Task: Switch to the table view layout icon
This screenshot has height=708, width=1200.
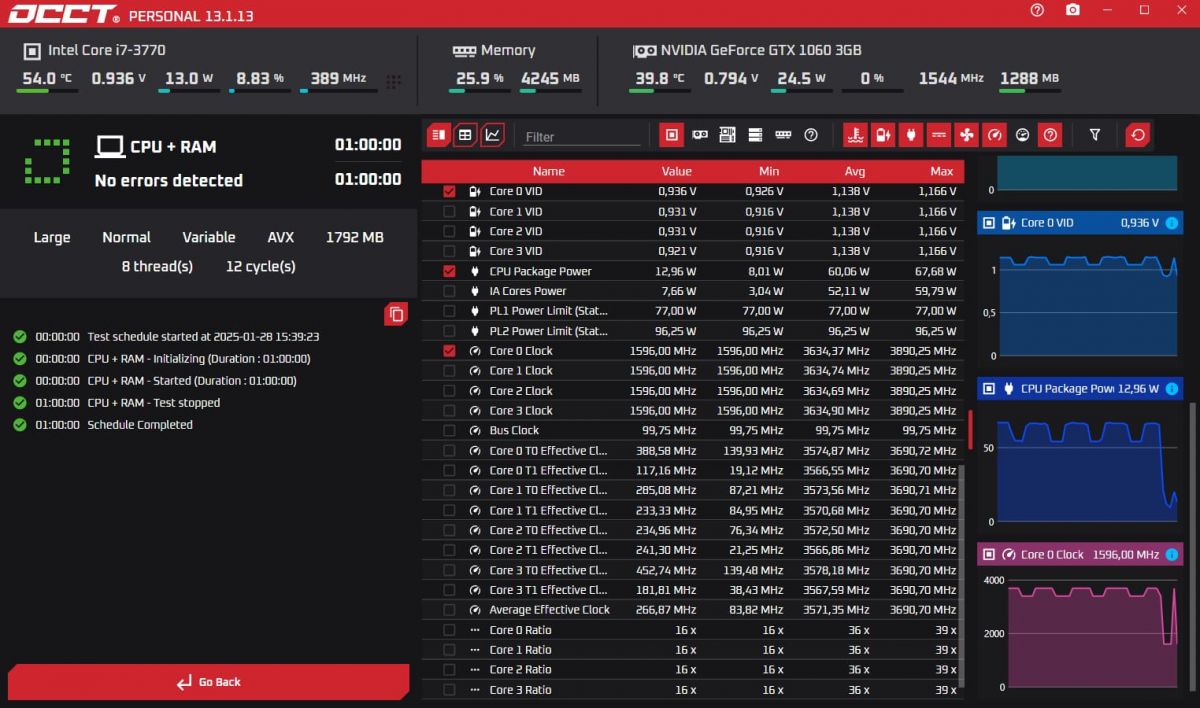Action: [x=465, y=135]
